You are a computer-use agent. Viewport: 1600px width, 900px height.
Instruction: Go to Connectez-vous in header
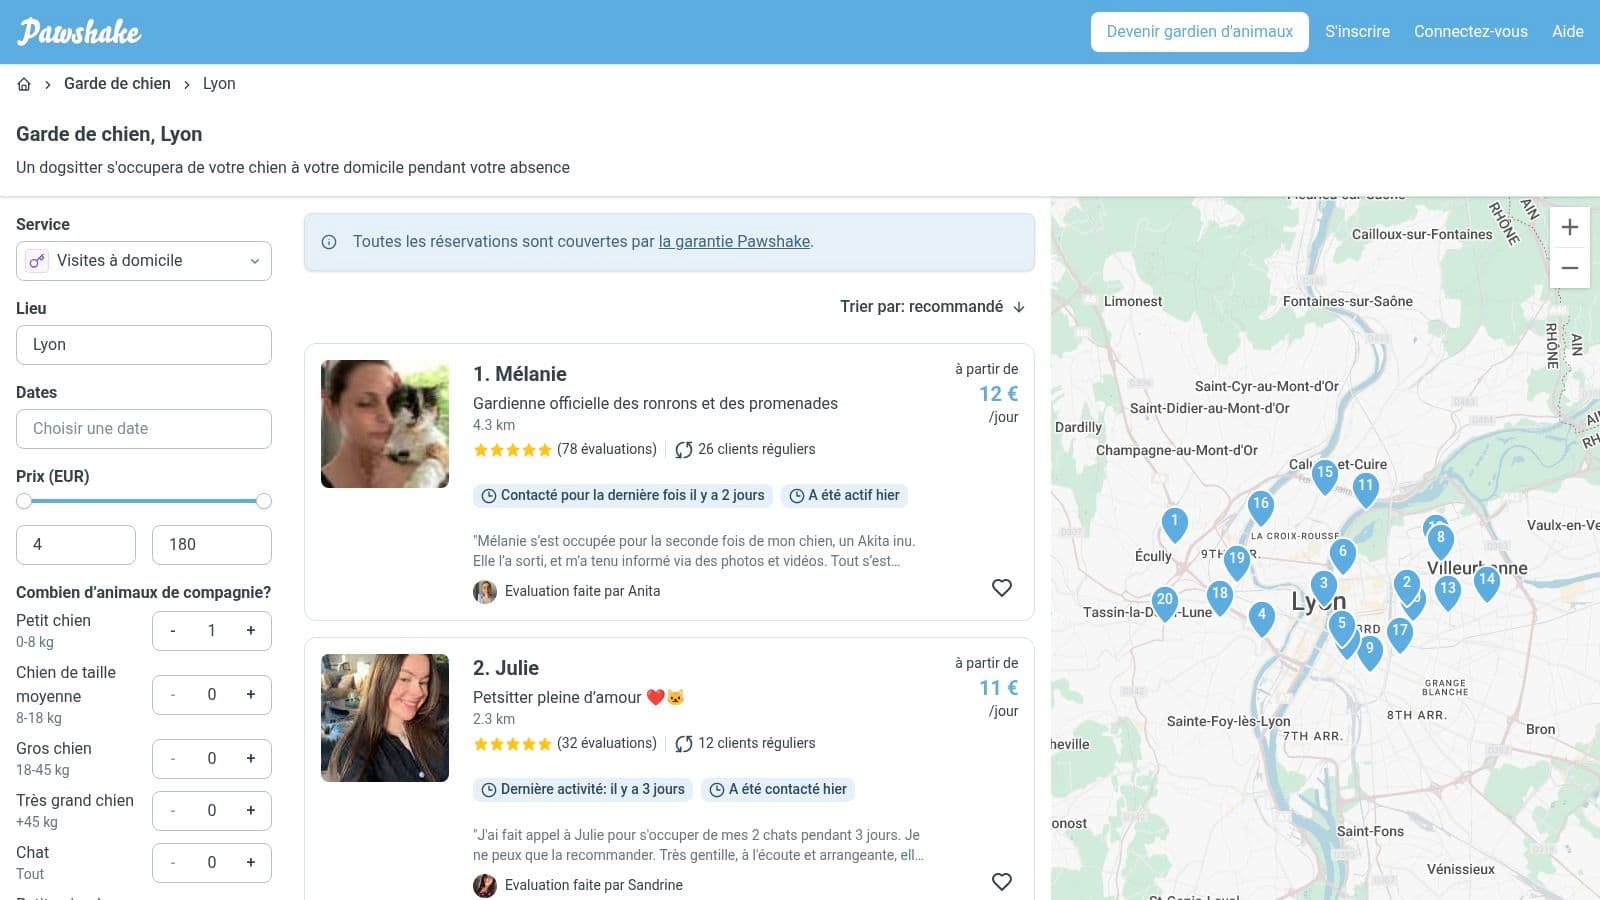(x=1470, y=32)
